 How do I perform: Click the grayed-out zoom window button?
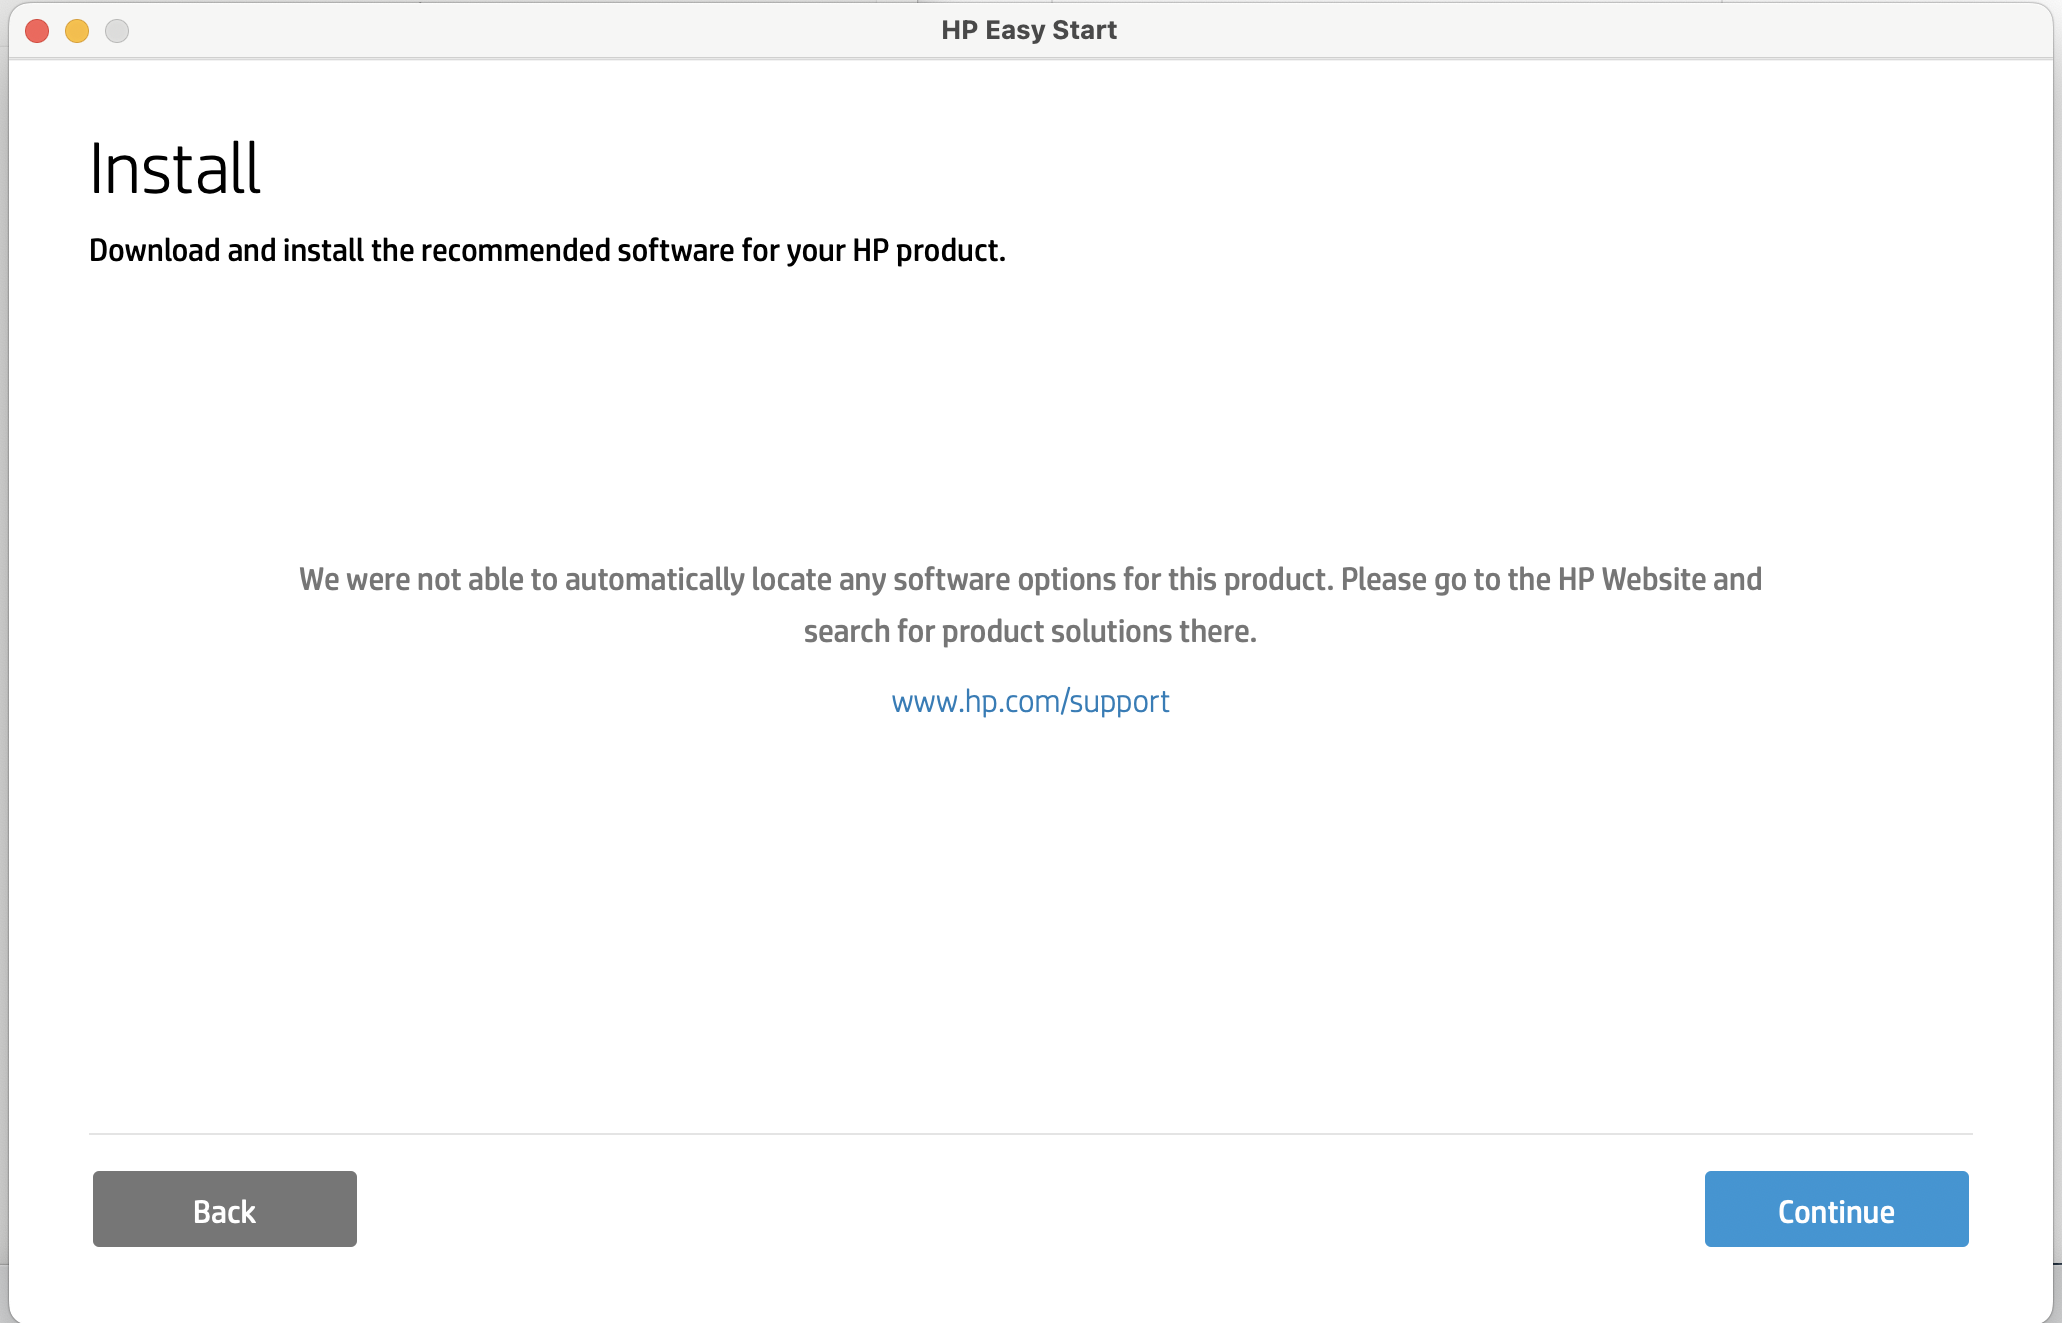[x=117, y=31]
